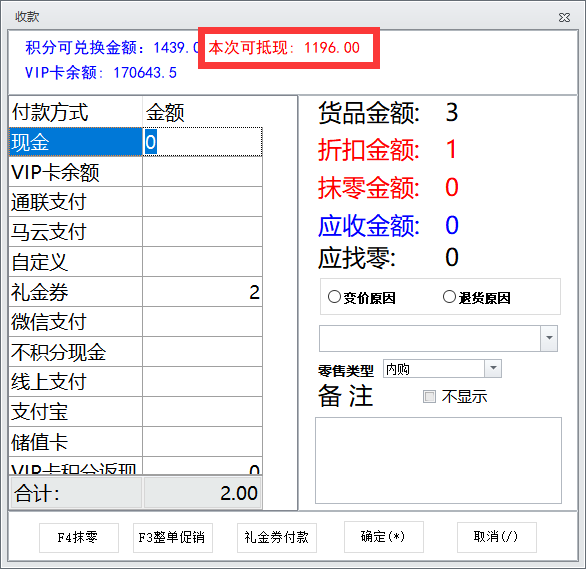The width and height of the screenshot is (586, 569).
Task: Click the 礼金券付款 button
Action: point(277,538)
